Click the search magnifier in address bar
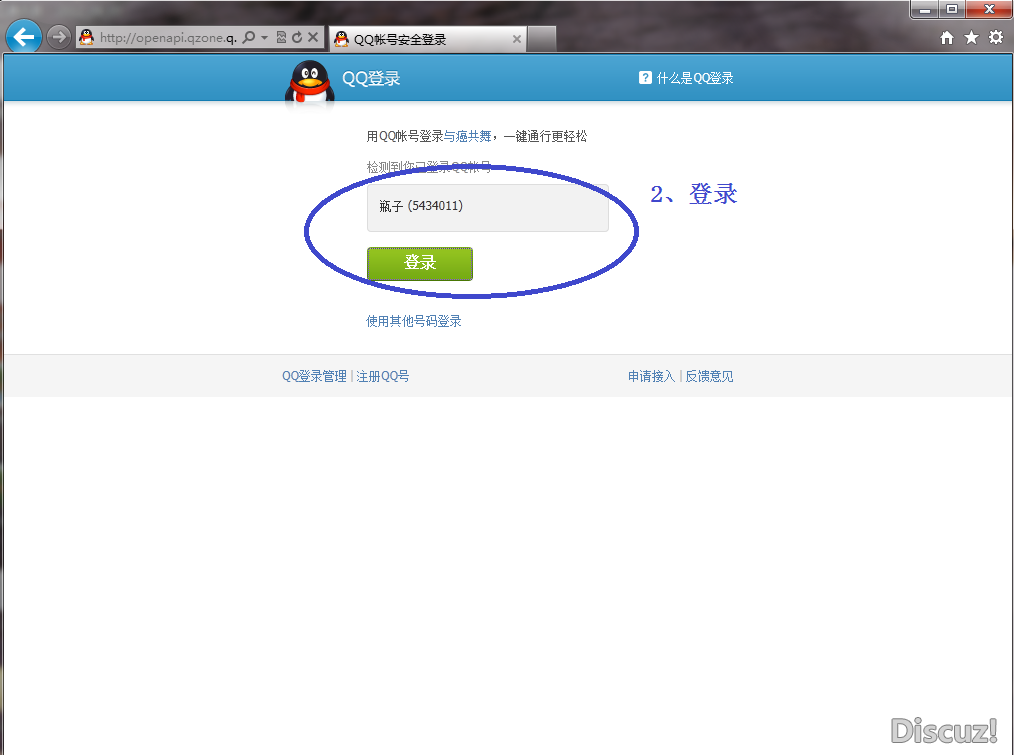This screenshot has height=755, width=1014. (x=249, y=38)
